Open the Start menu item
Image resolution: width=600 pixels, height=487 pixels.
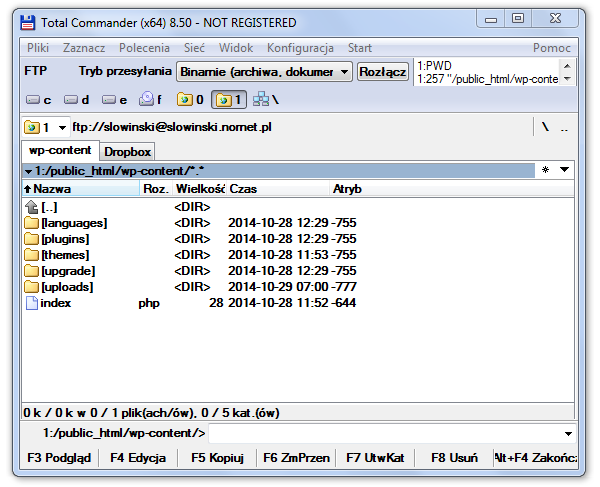pyautogui.click(x=360, y=48)
